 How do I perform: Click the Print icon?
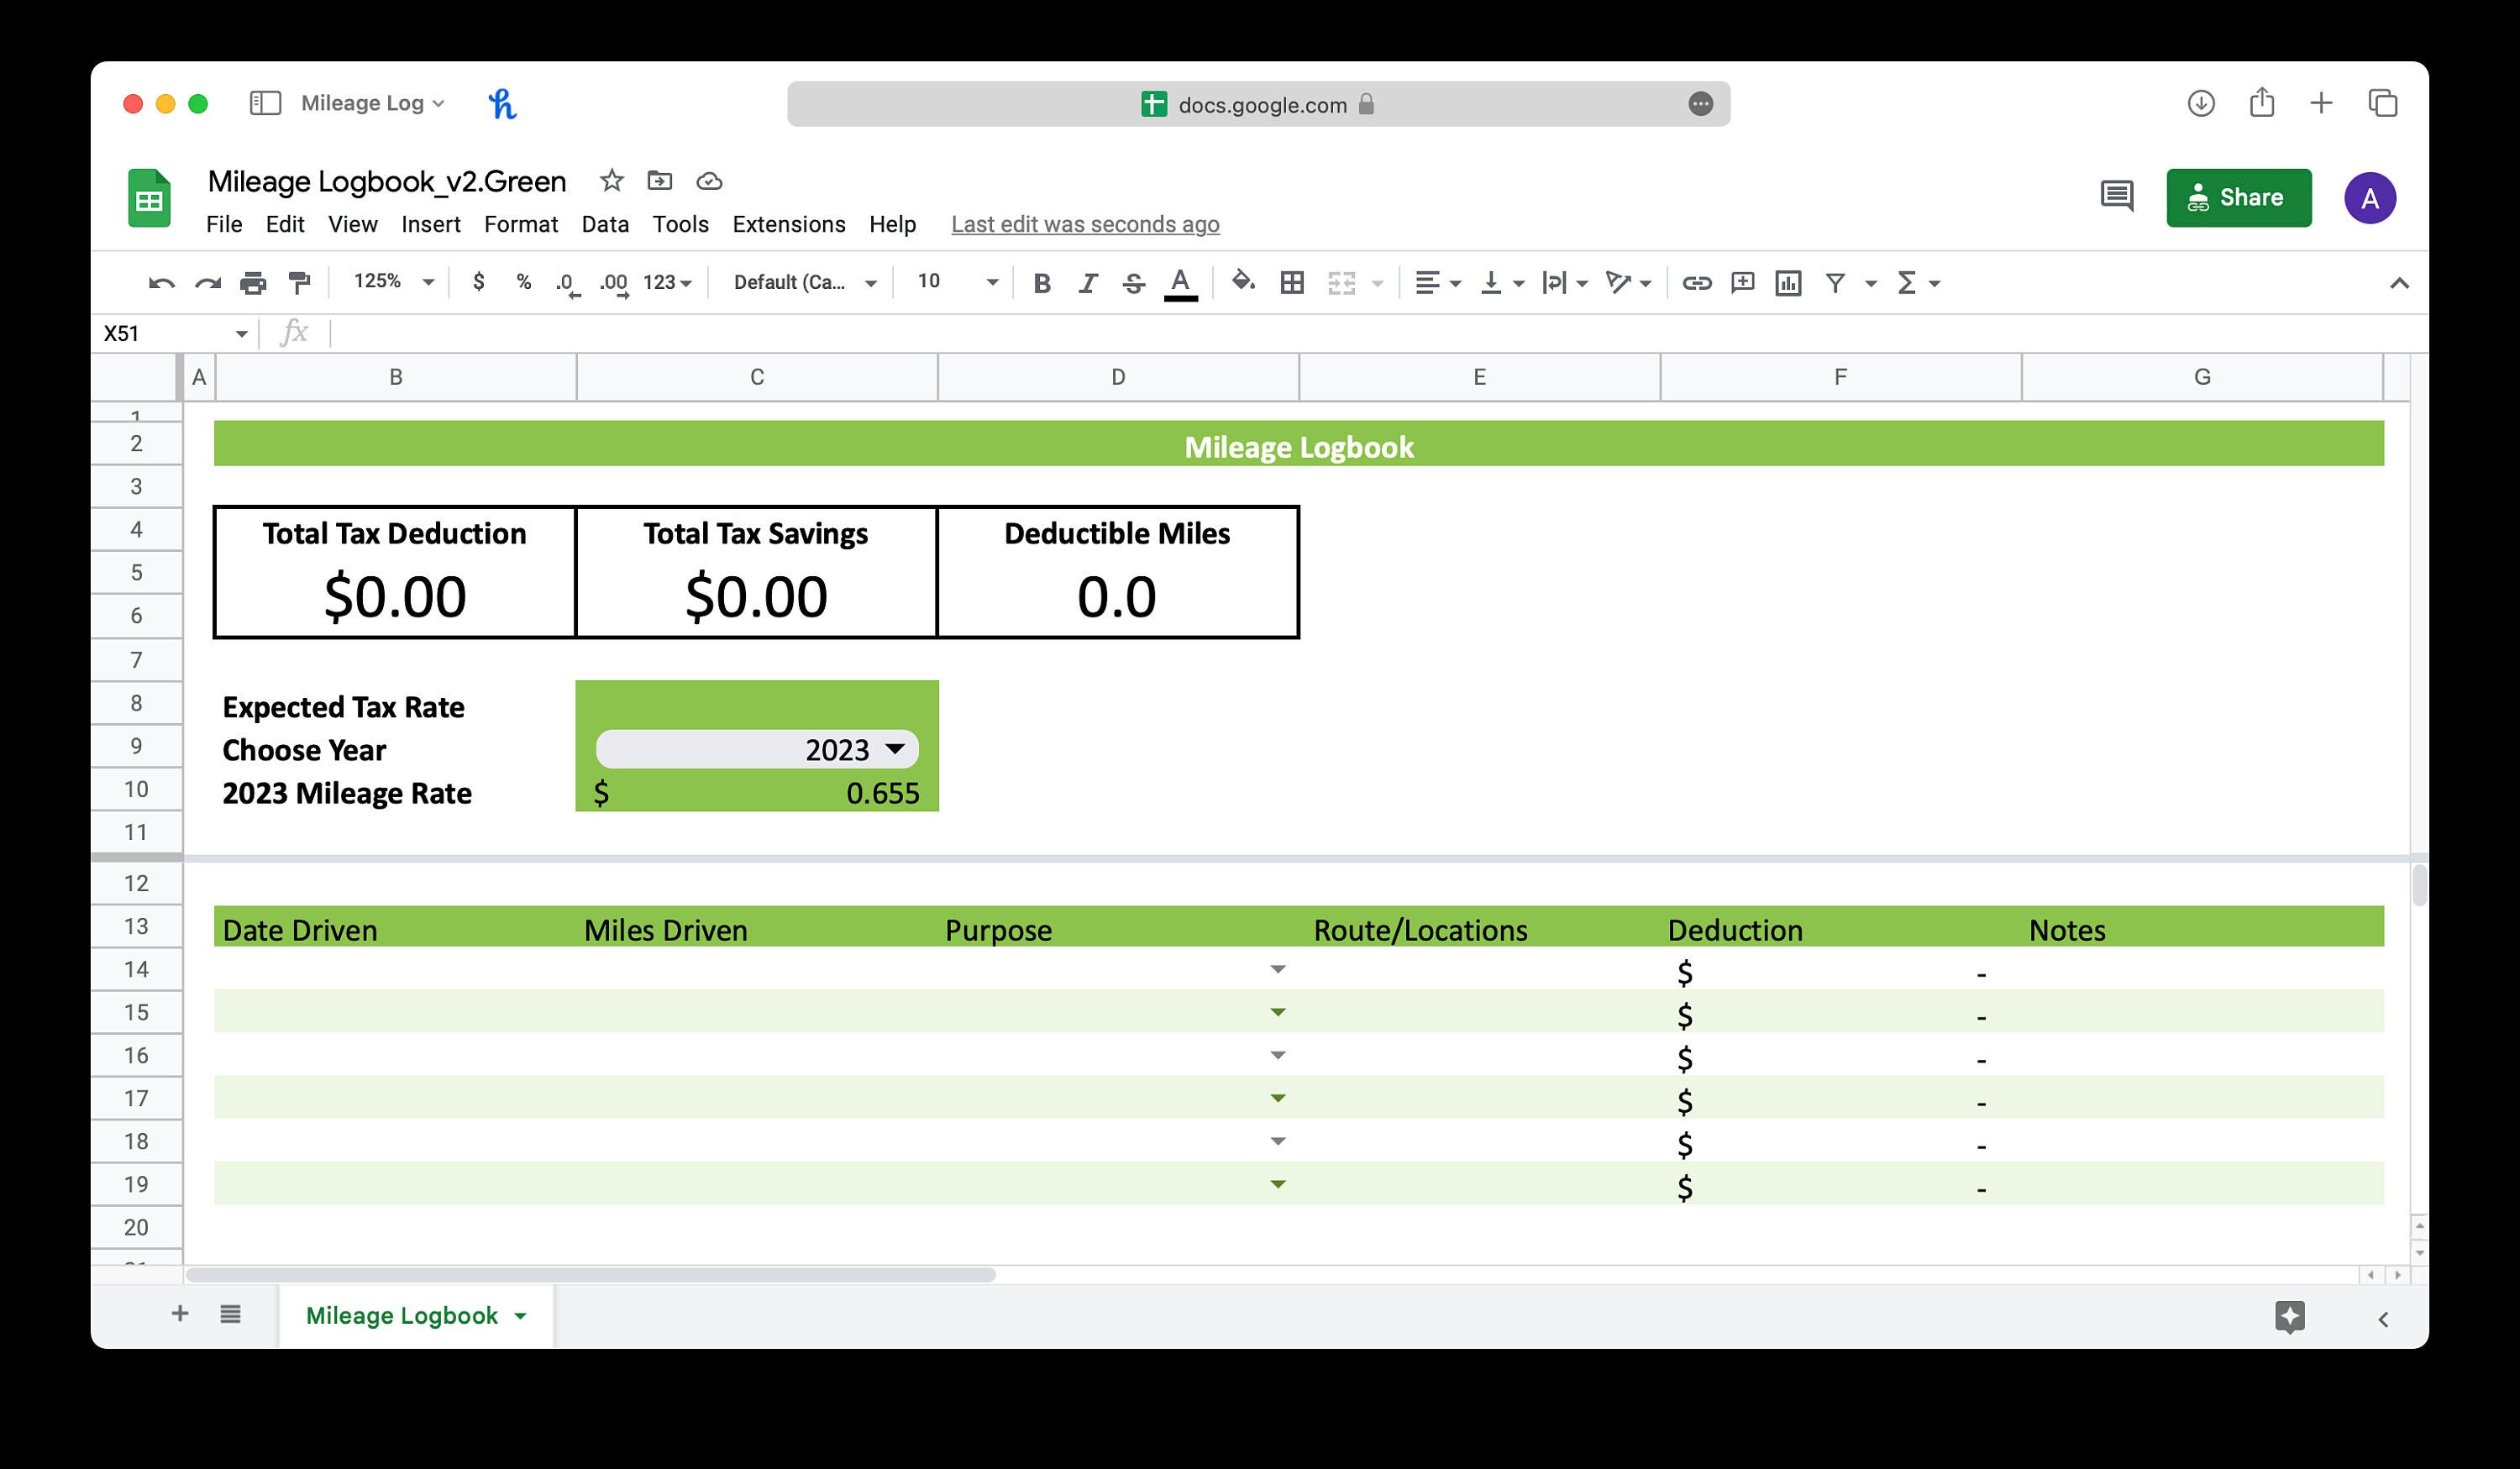(253, 282)
